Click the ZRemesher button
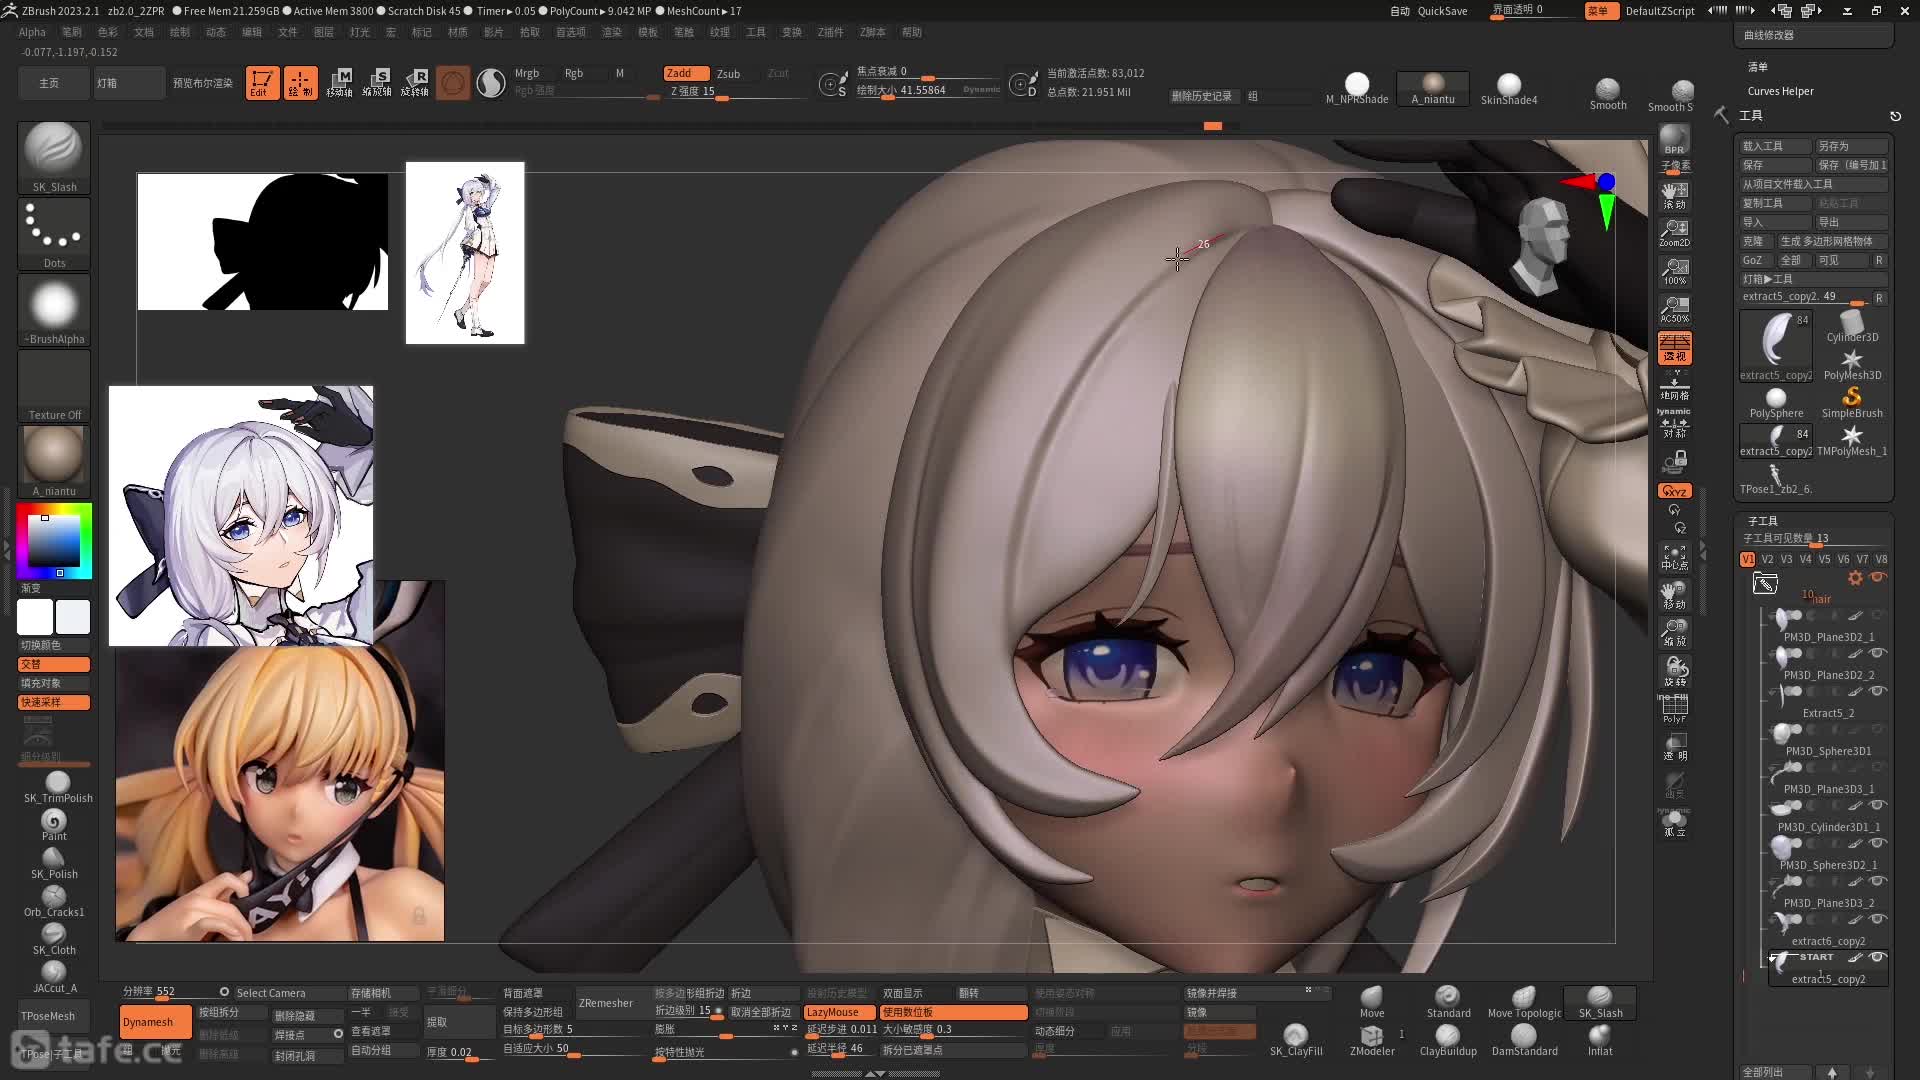1920x1080 pixels. [x=606, y=1003]
